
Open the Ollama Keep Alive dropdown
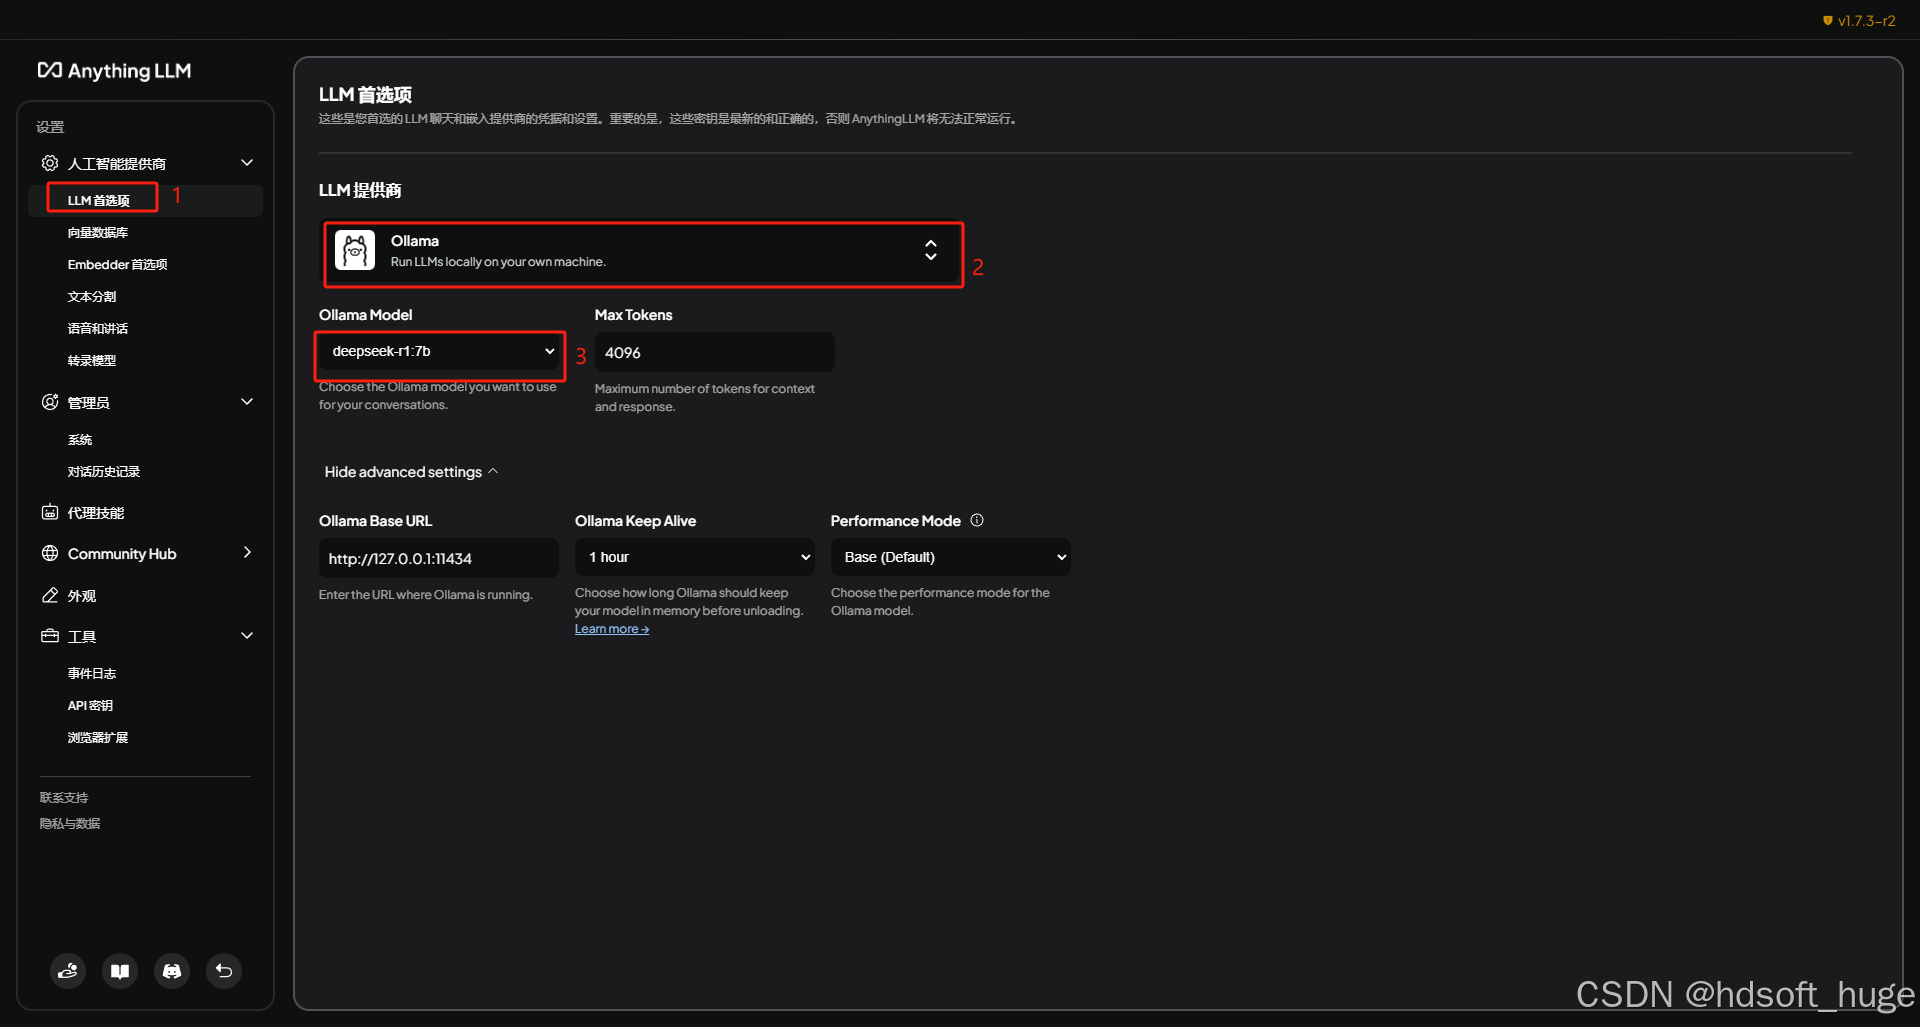695,557
